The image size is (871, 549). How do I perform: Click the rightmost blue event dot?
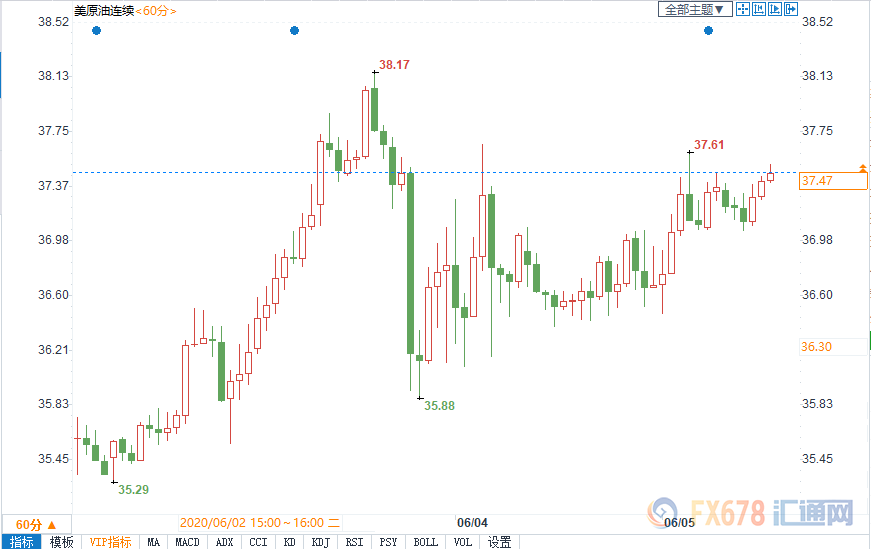coord(708,31)
